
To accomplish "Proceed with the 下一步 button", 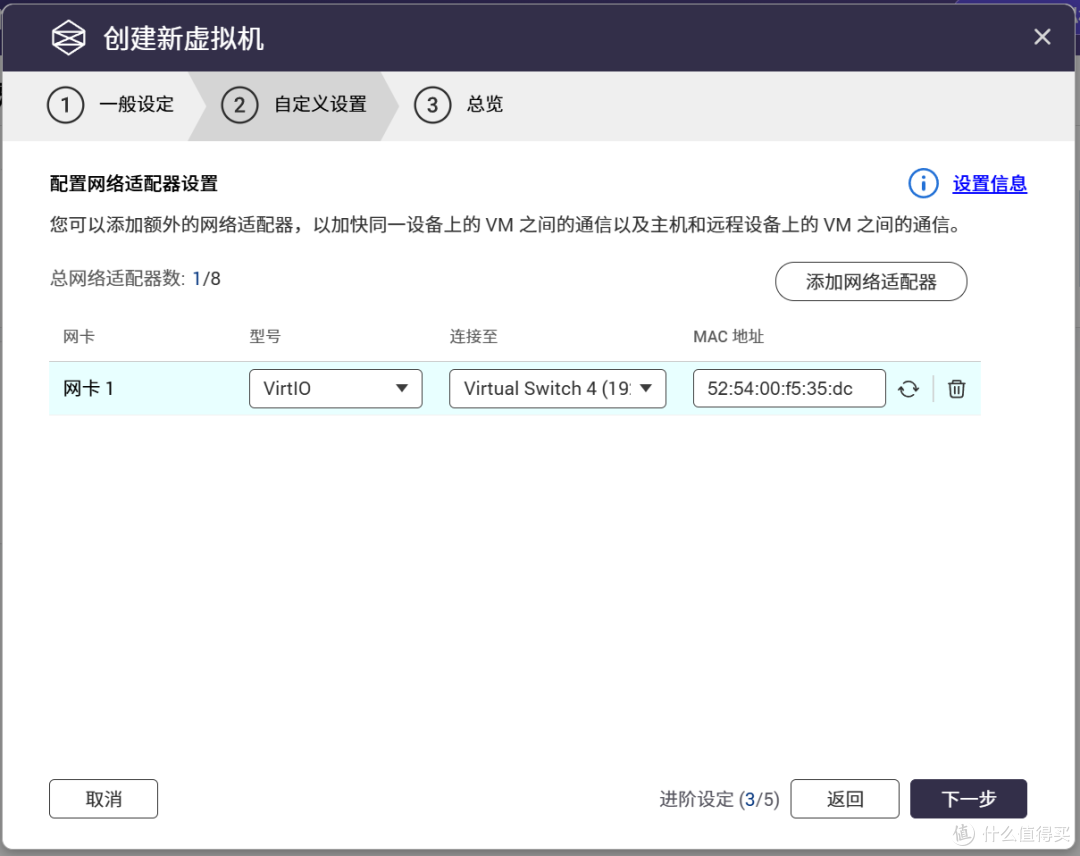I will 968,799.
